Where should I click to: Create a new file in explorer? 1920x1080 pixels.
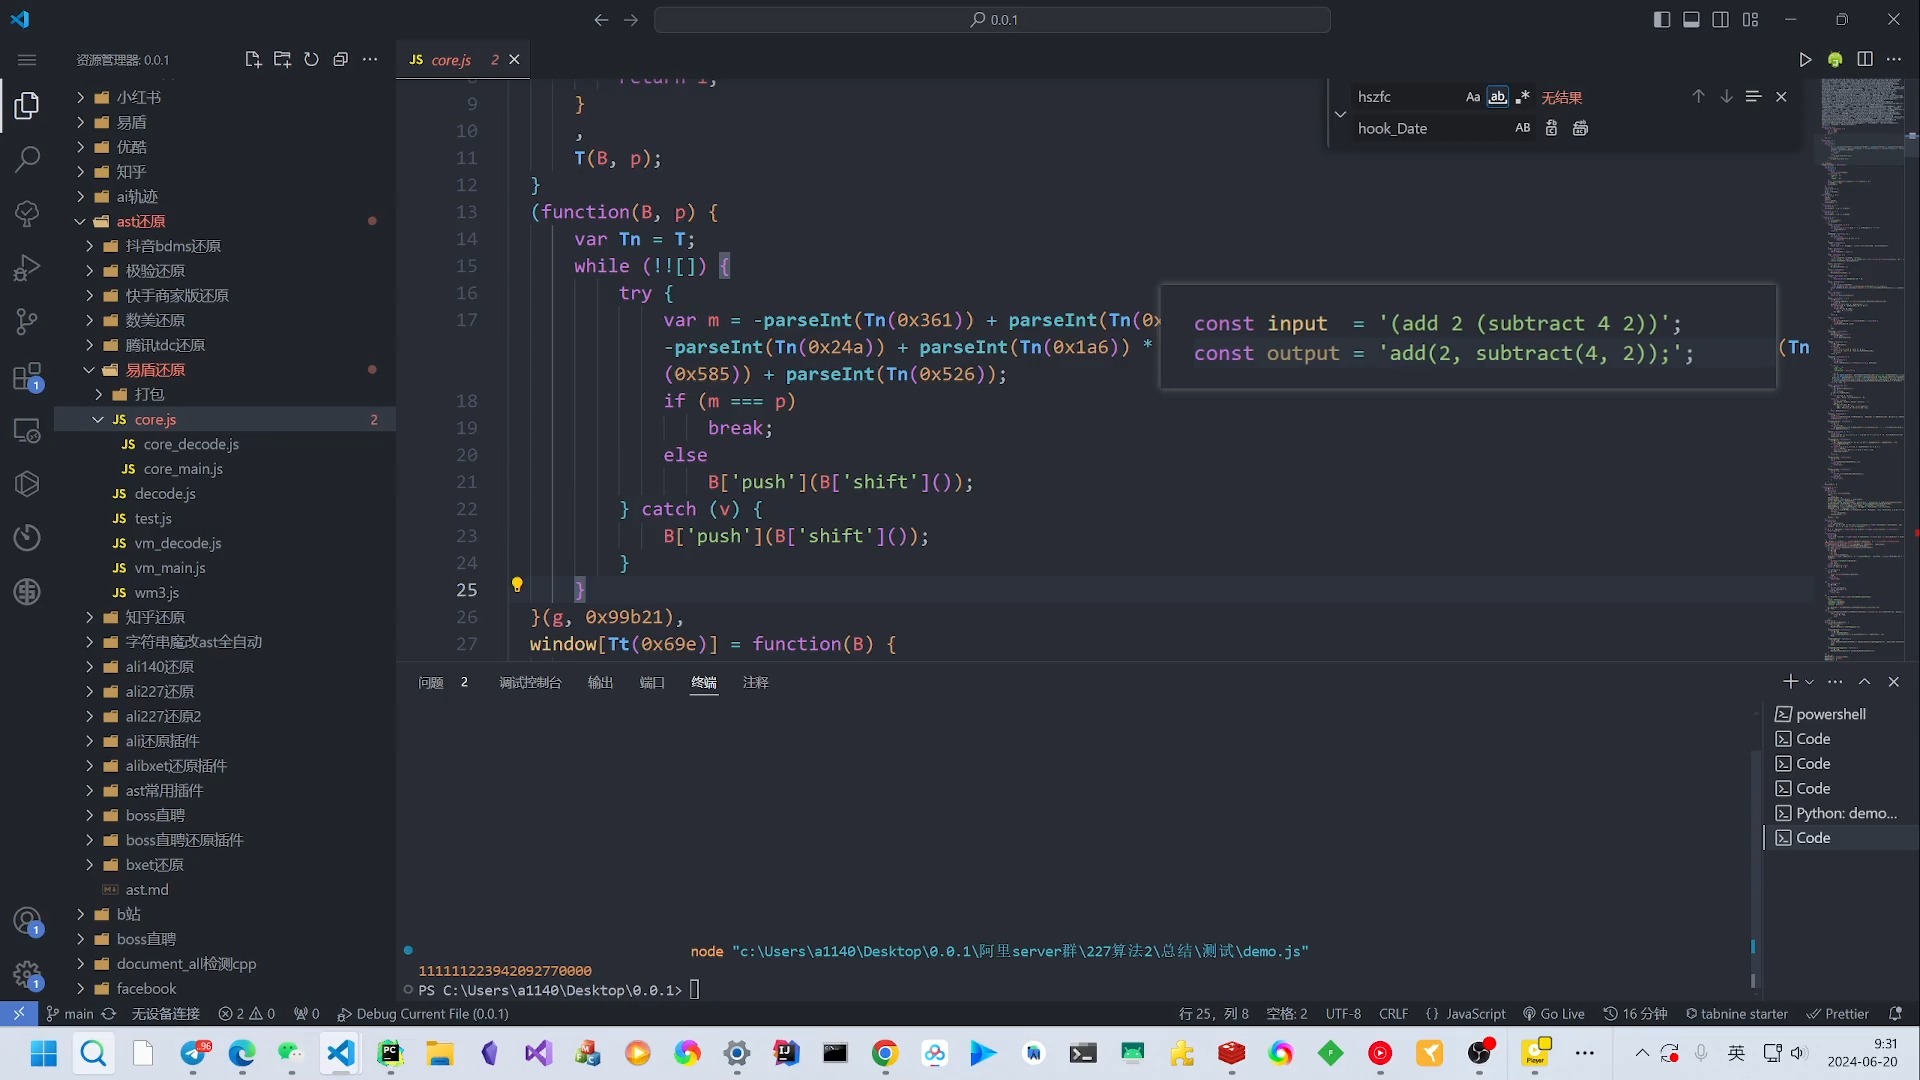(253, 60)
